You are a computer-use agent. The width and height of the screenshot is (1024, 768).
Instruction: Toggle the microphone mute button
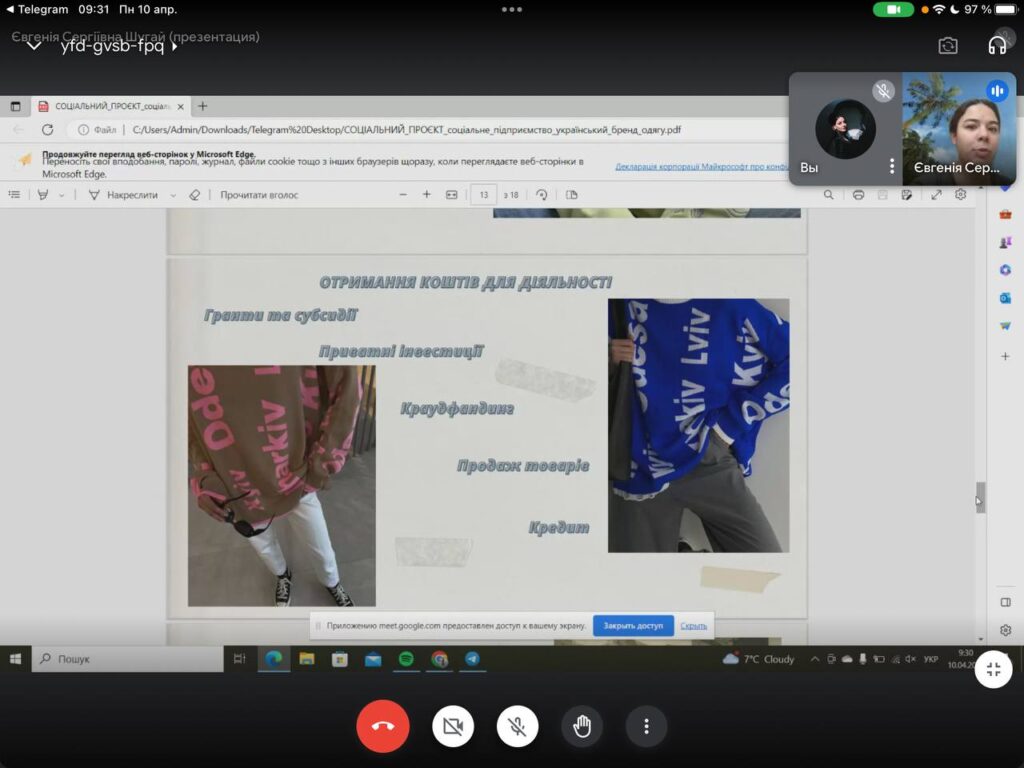pos(517,726)
